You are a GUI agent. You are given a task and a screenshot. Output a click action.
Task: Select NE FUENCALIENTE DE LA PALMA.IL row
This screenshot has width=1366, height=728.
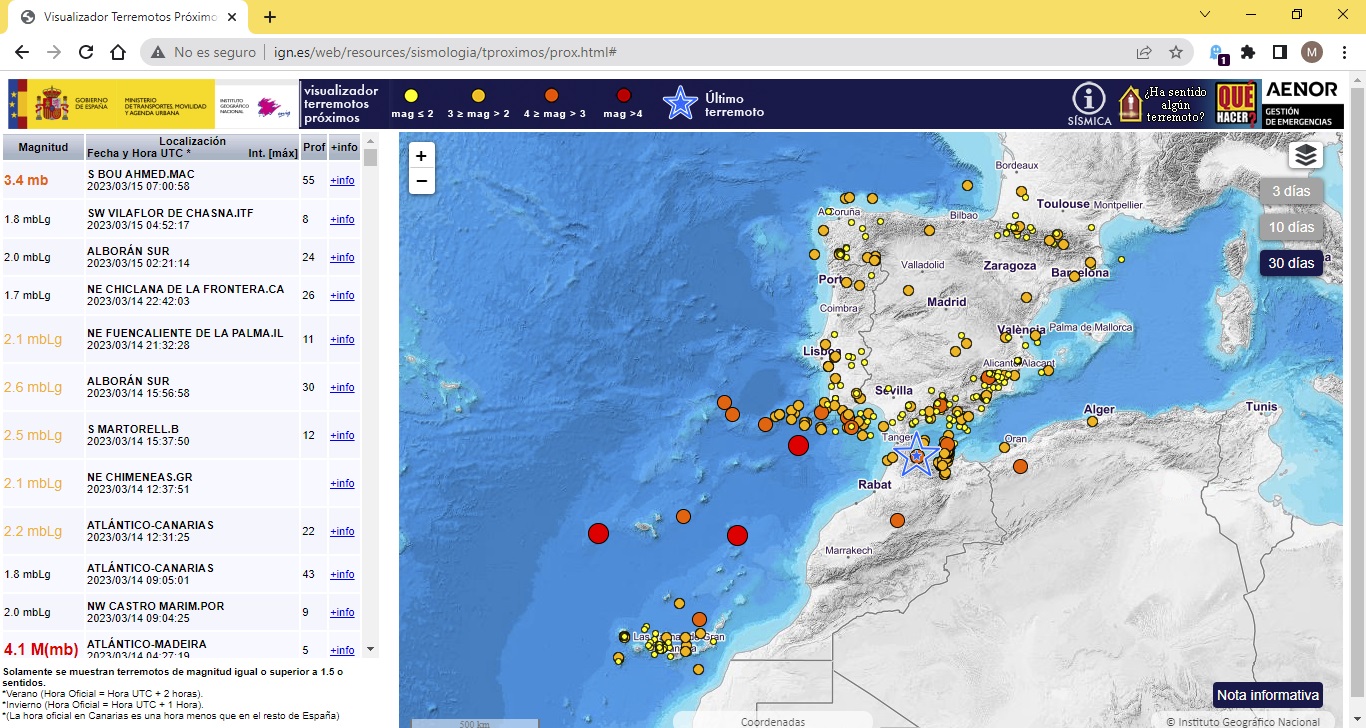click(181, 339)
